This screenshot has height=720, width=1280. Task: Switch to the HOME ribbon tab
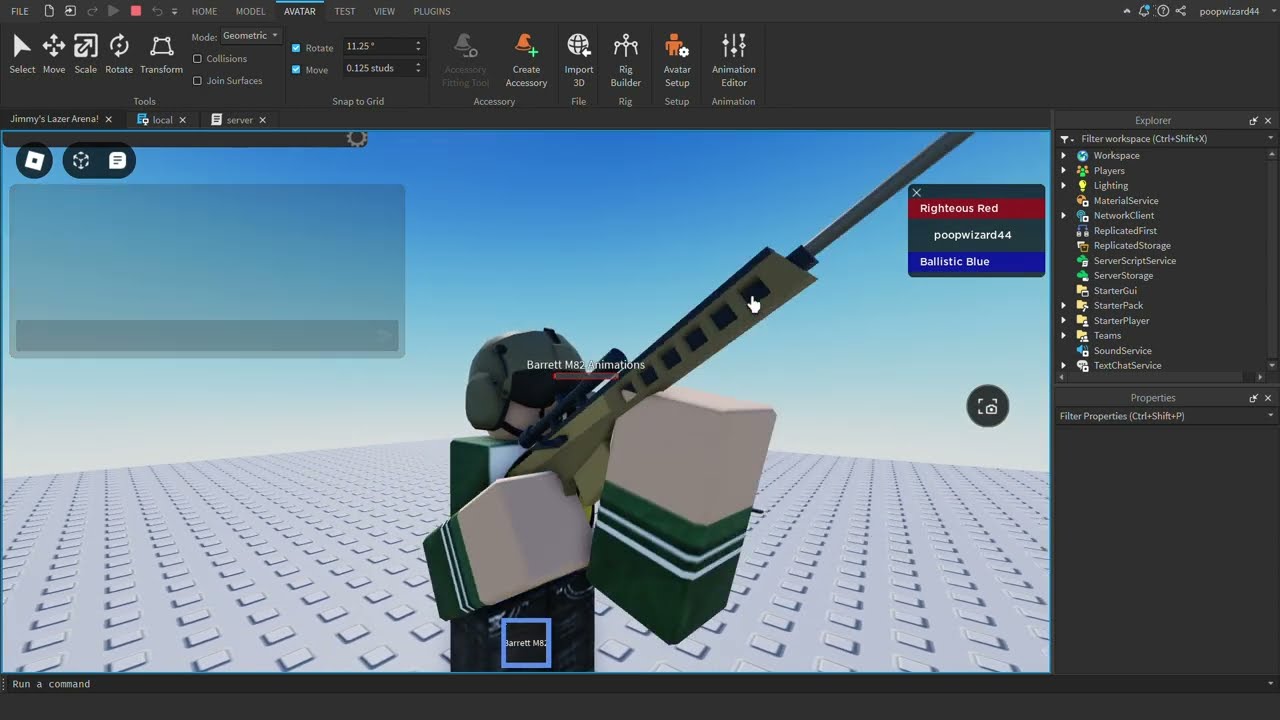204,11
